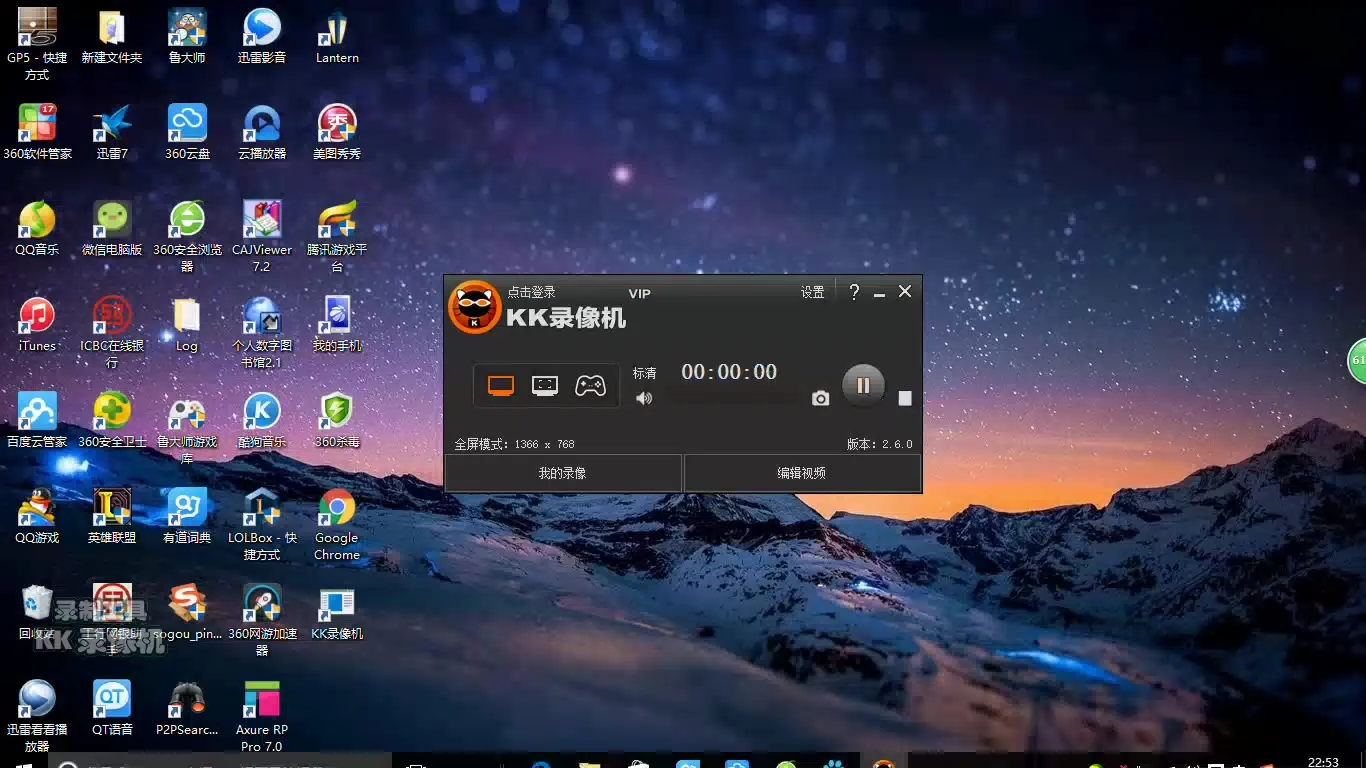This screenshot has height=768, width=1366.
Task: Select the QT语音 desktop icon
Action: pos(112,708)
